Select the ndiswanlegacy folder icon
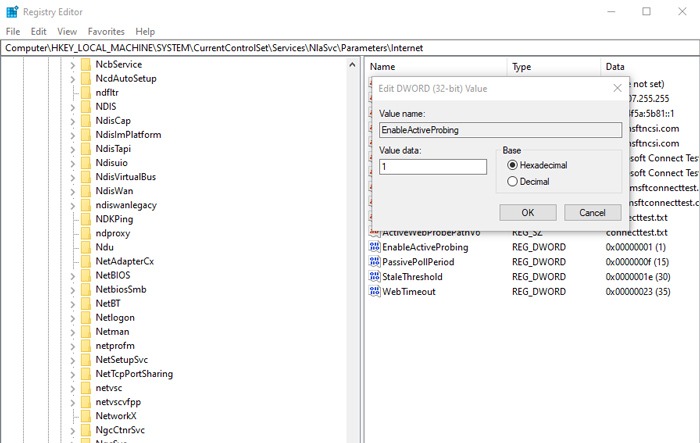Image resolution: width=700 pixels, height=443 pixels. (86, 205)
